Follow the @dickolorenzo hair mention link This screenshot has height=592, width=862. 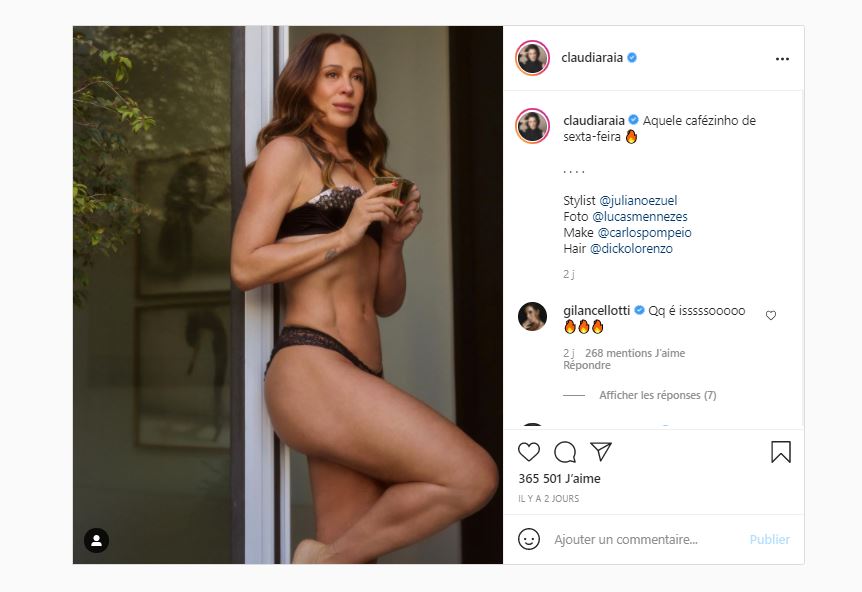[x=631, y=248]
